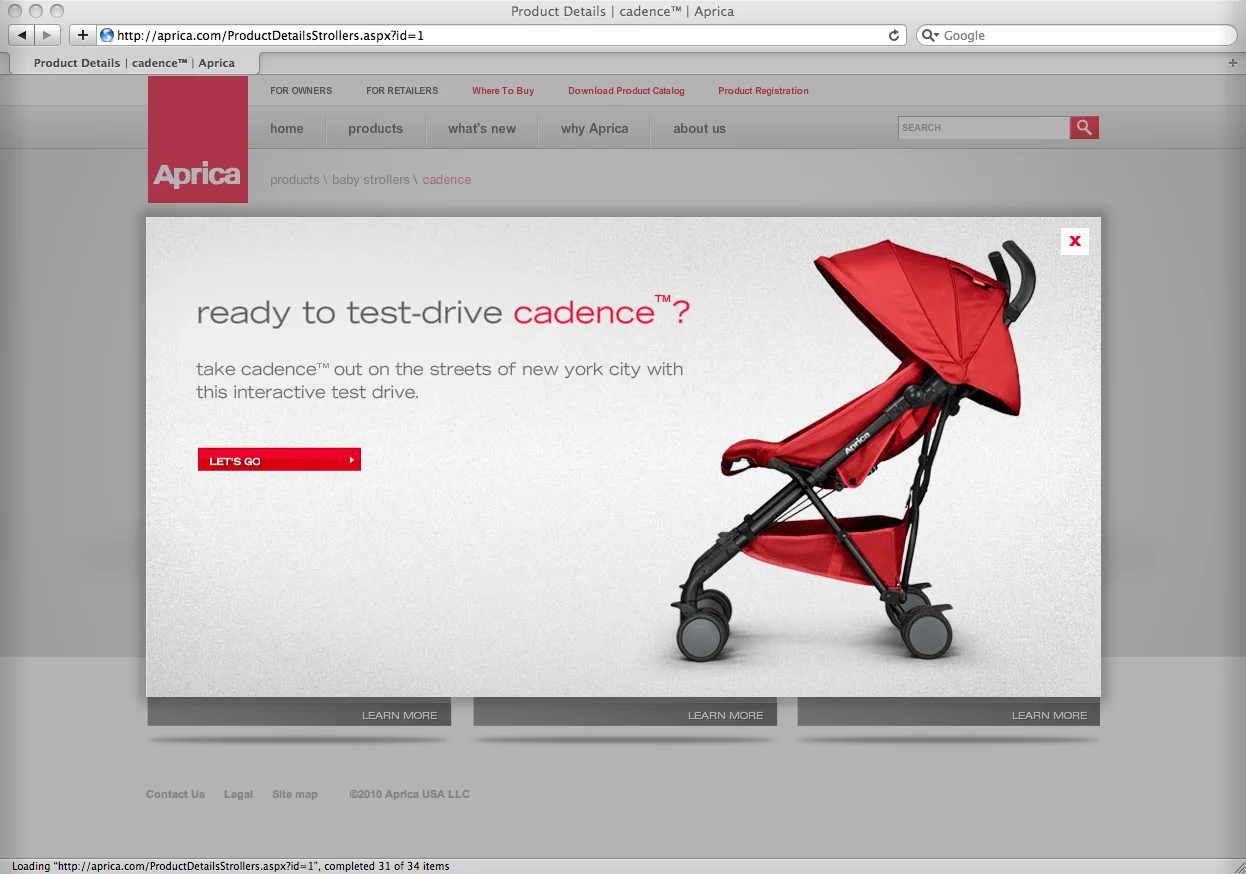
Task: Submit site search with red magnifier button
Action: tap(1084, 127)
